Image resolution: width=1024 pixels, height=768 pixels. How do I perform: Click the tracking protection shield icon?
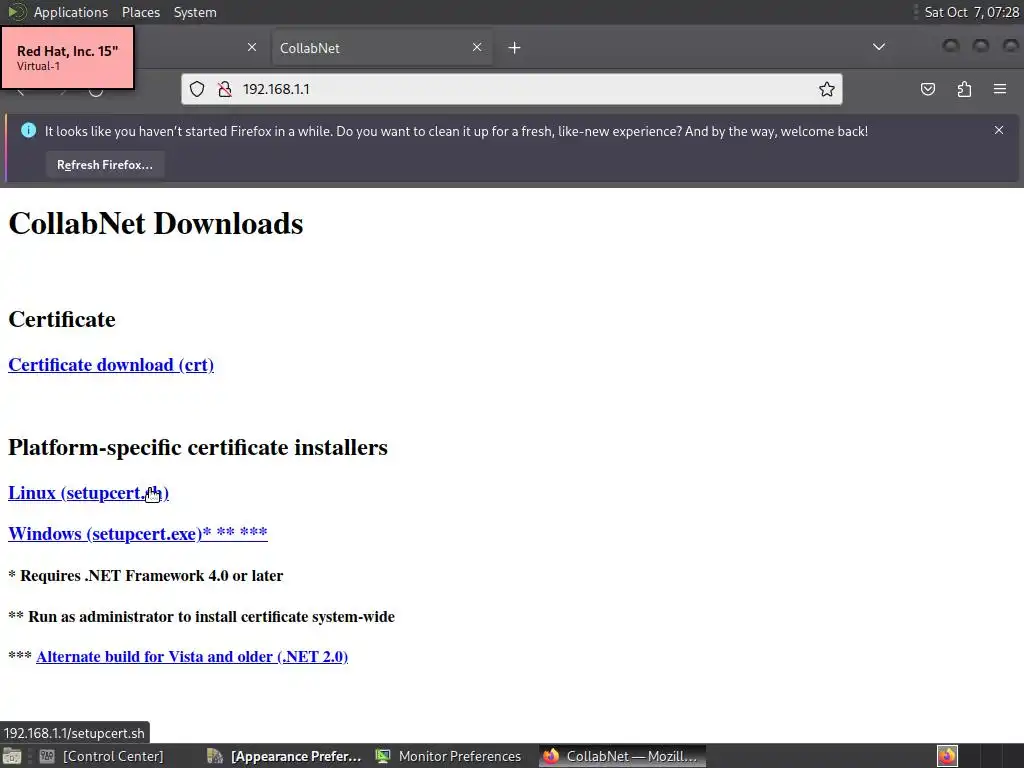(x=197, y=89)
